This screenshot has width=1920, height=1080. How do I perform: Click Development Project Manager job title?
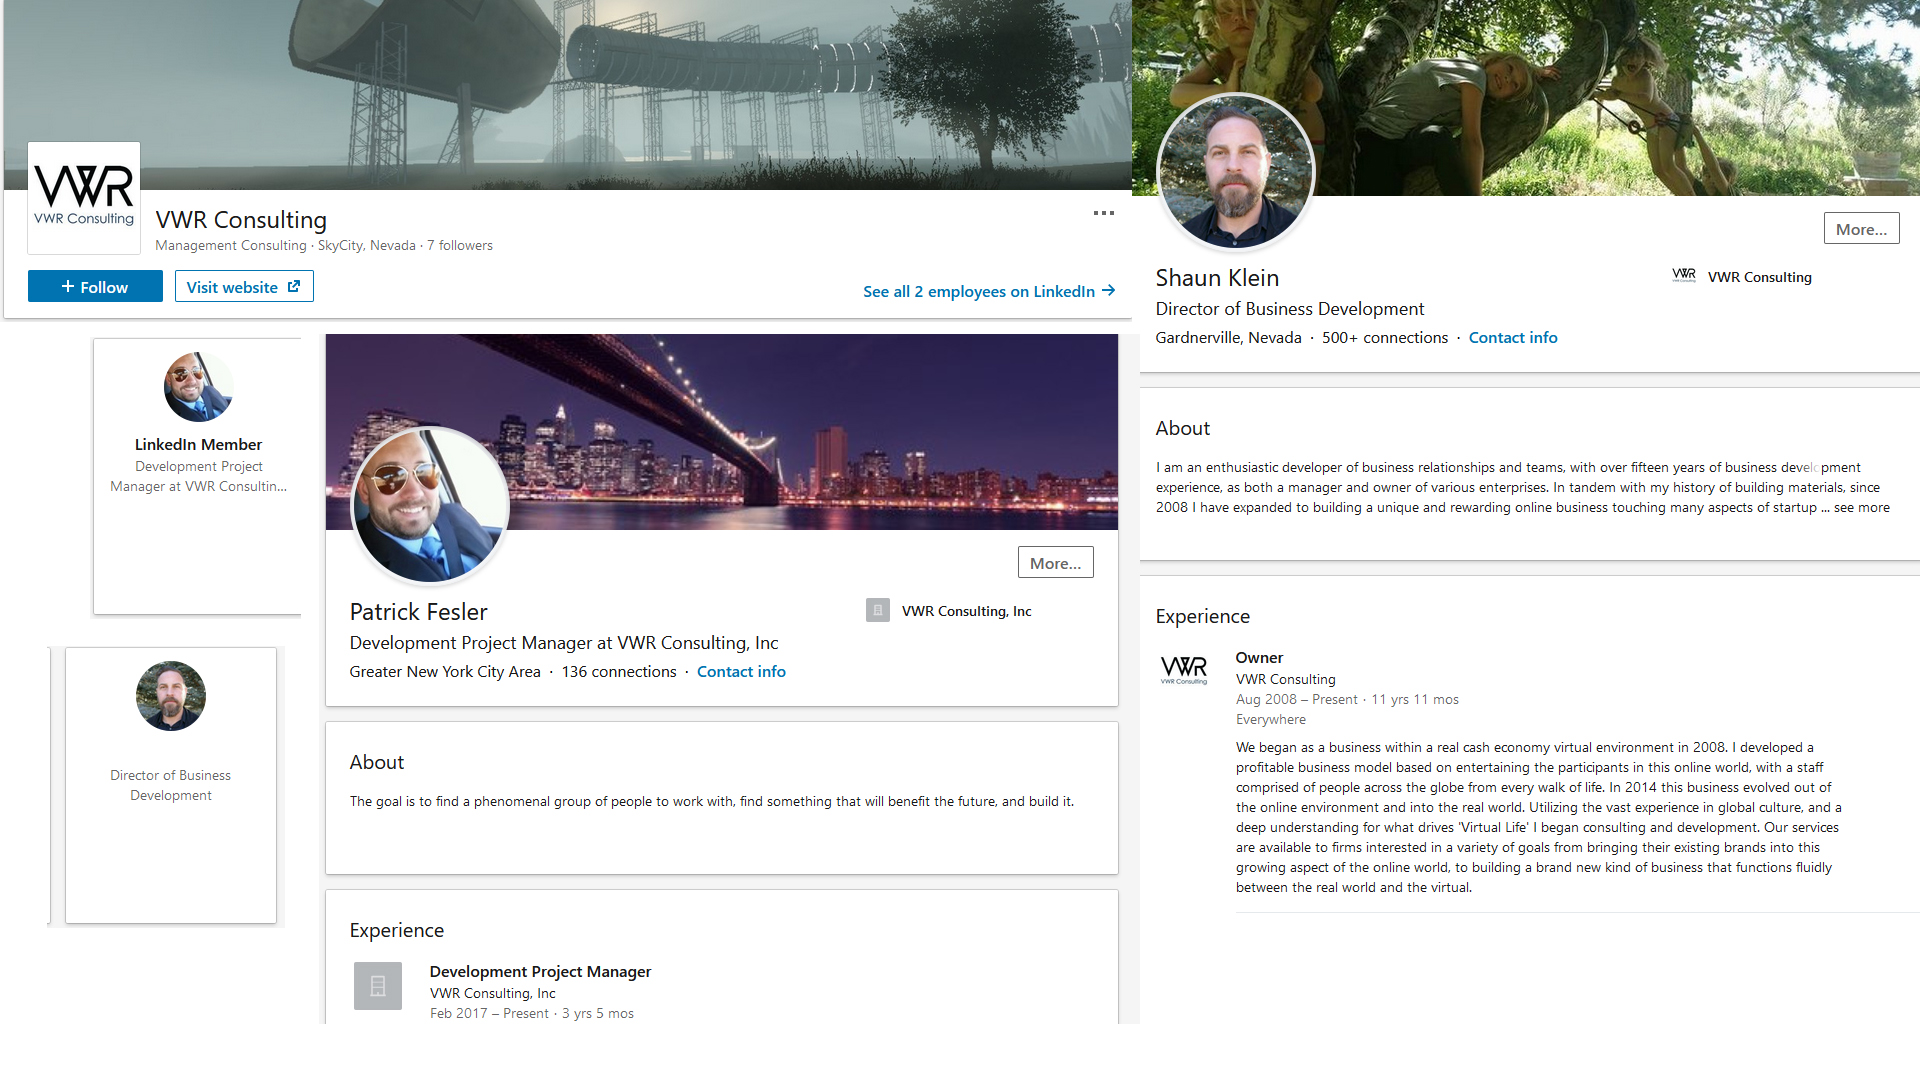(540, 972)
